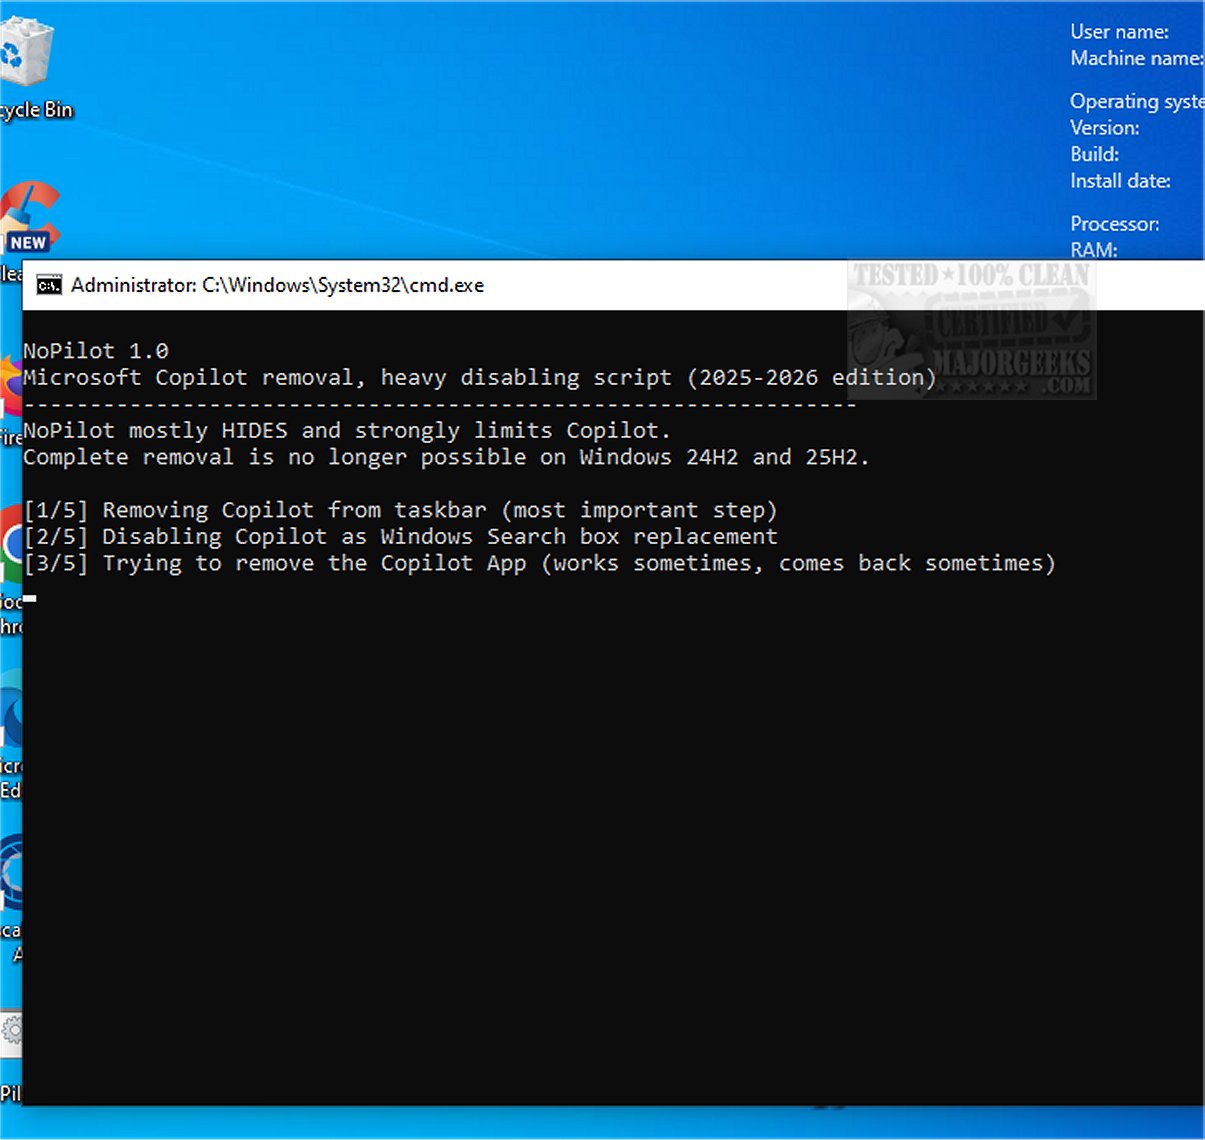Screen dimensions: 1205x1140
Task: Click the '[1/5] Removing Copilot from taskbar' line
Action: (401, 510)
